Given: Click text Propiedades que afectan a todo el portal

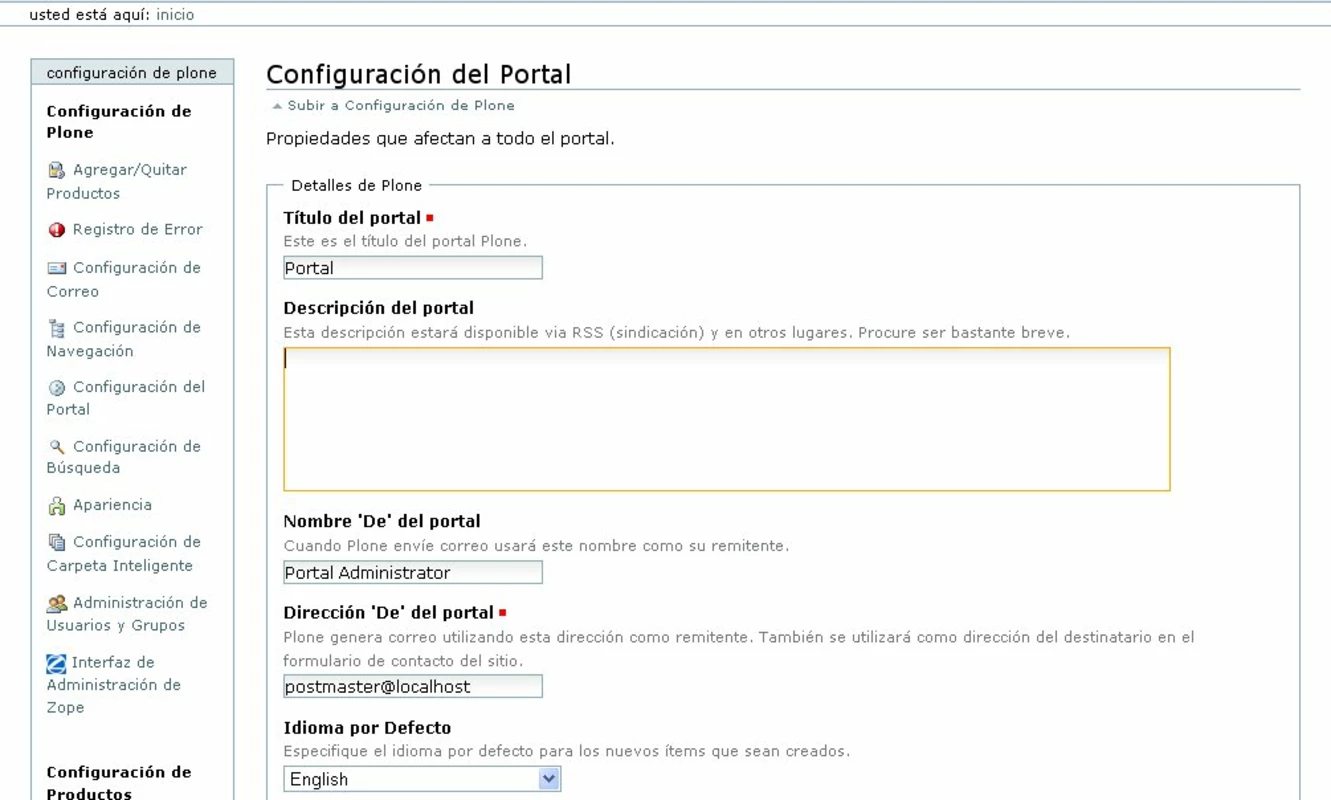Looking at the screenshot, I should pyautogui.click(x=440, y=139).
